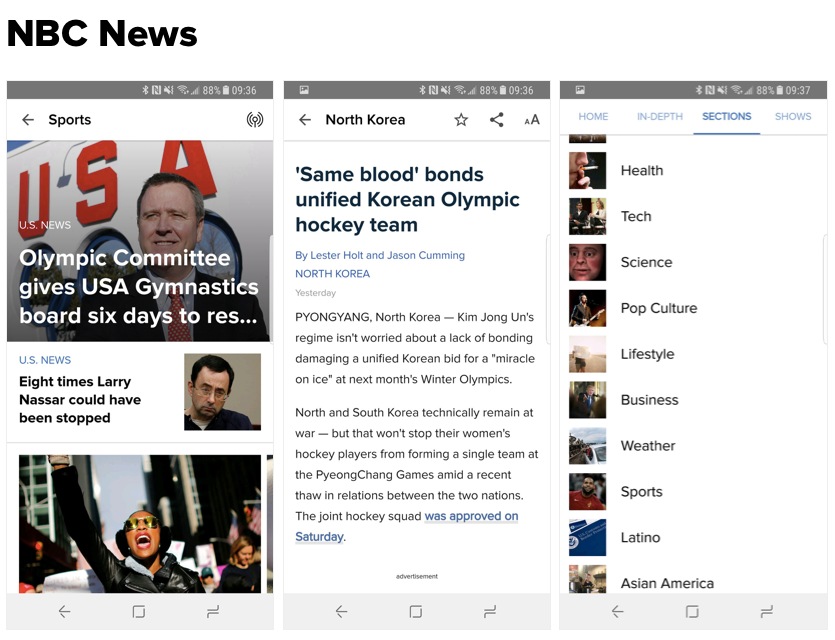This screenshot has height=640, width=835.
Task: Choose Science in the sections list
Action: click(x=646, y=262)
